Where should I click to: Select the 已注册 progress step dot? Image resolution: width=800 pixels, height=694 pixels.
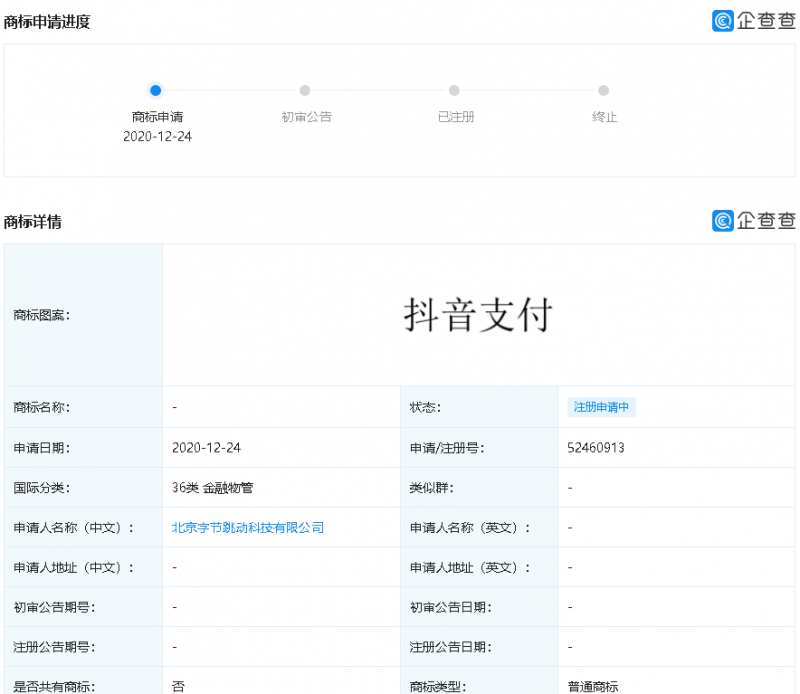pyautogui.click(x=454, y=90)
